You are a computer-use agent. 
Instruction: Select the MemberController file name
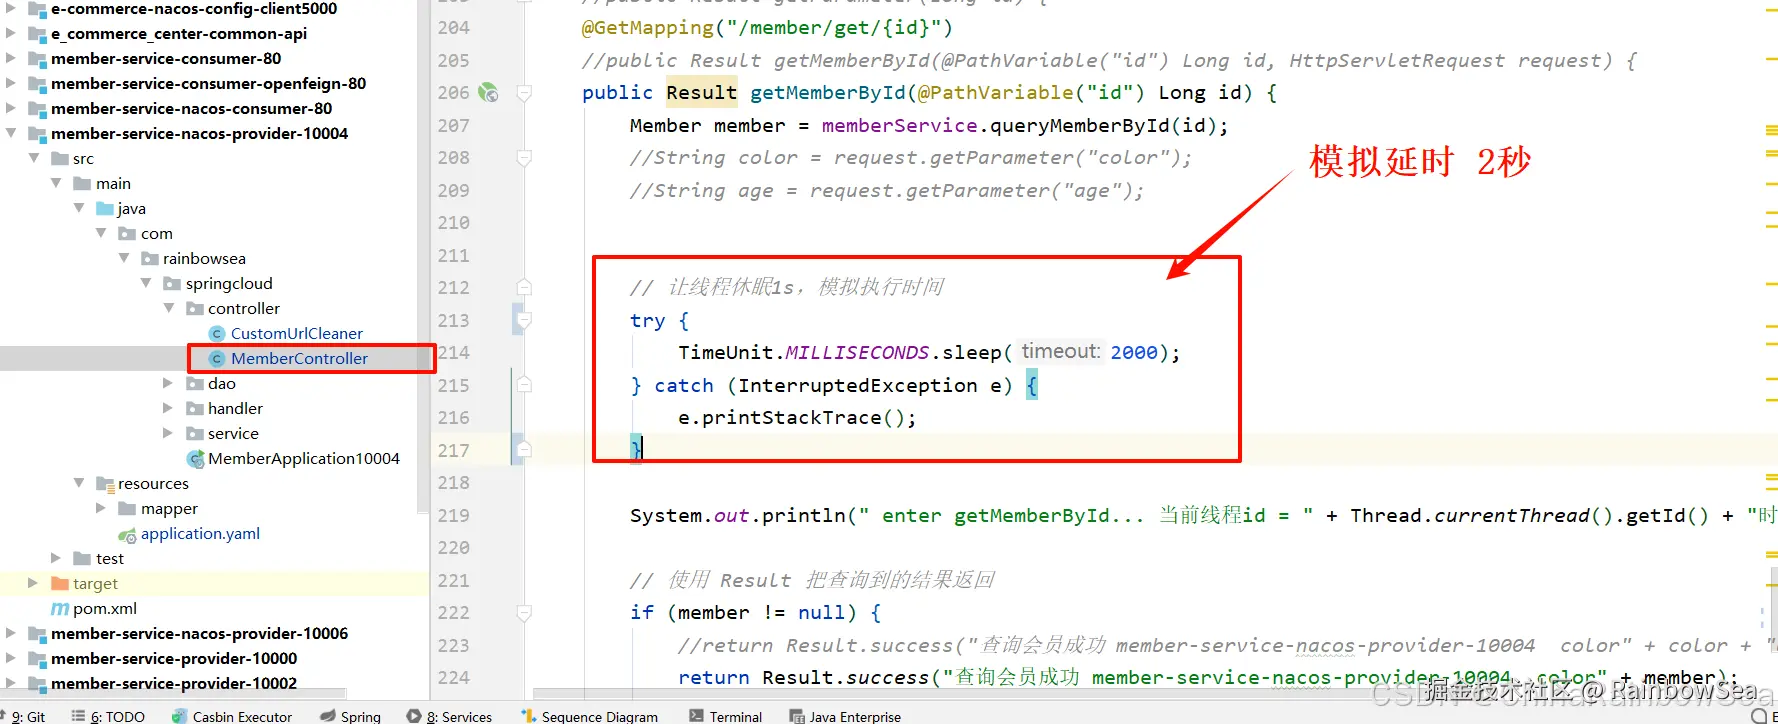(299, 358)
